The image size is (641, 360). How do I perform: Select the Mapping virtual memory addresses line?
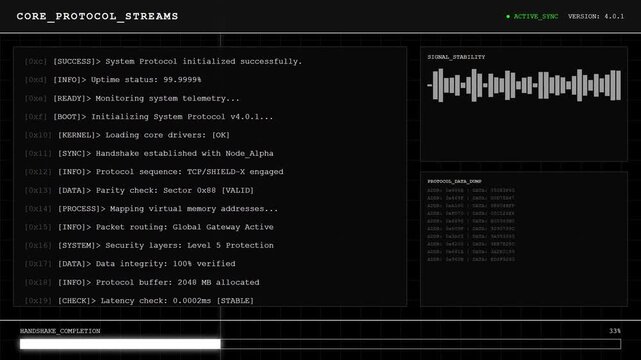[x=151, y=209]
